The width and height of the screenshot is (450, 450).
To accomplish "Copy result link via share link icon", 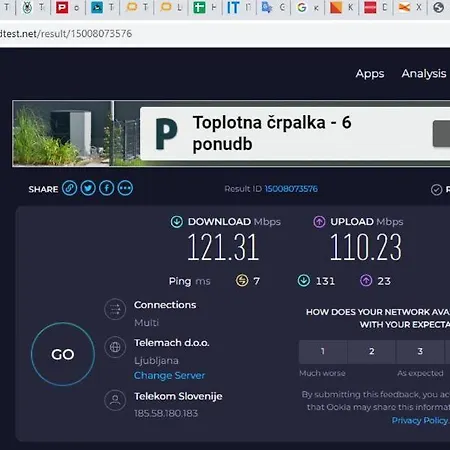I will pos(69,188).
